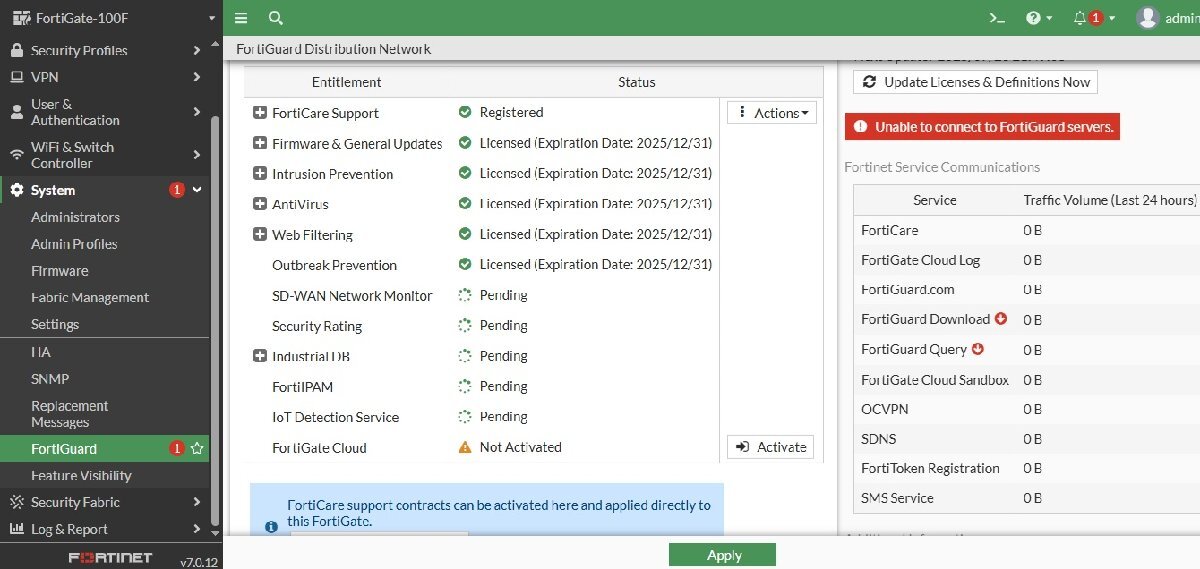The image size is (1200, 569).
Task: Click Update Licenses & Definitions Now
Action: pyautogui.click(x=975, y=82)
